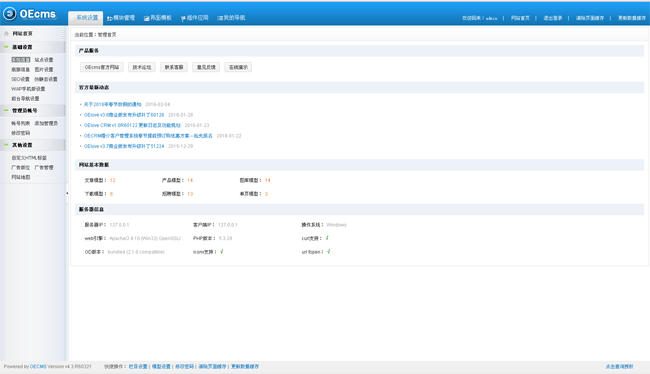650x374 pixels.
Task: Select the highlighted 系统设置 sidebar item
Action: coord(21,60)
